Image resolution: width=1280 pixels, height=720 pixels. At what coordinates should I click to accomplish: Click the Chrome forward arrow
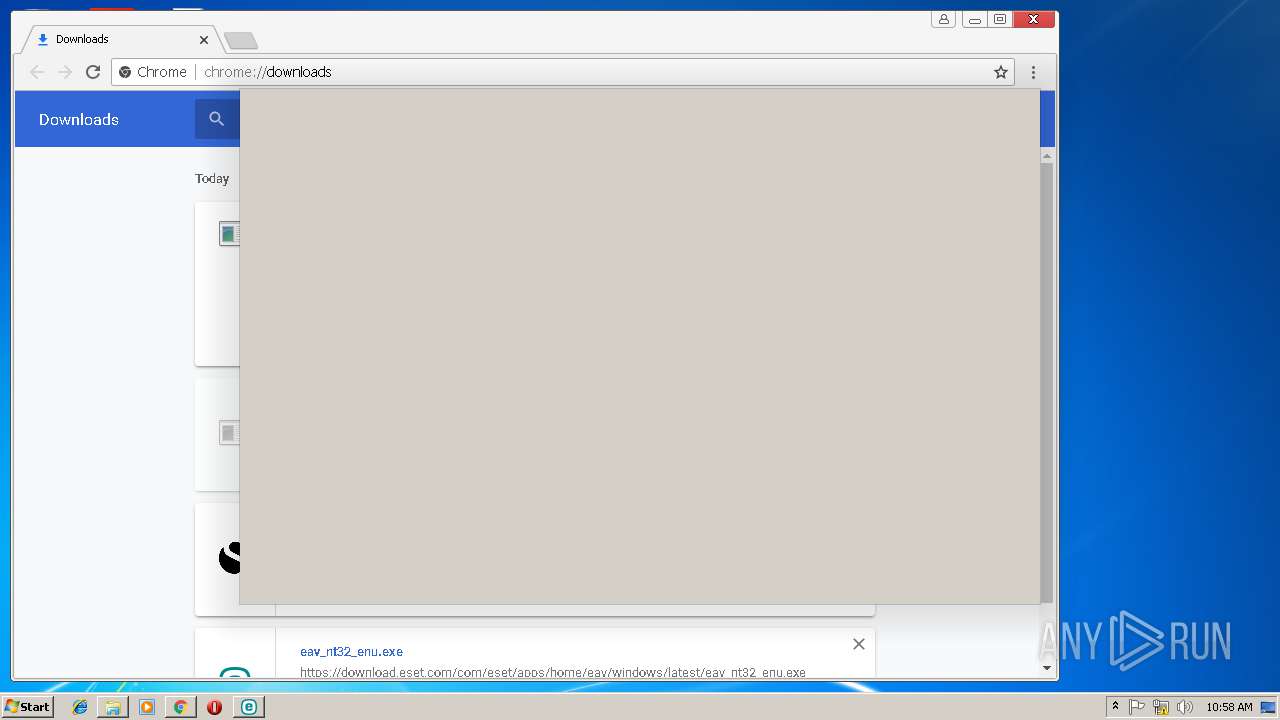coord(65,72)
